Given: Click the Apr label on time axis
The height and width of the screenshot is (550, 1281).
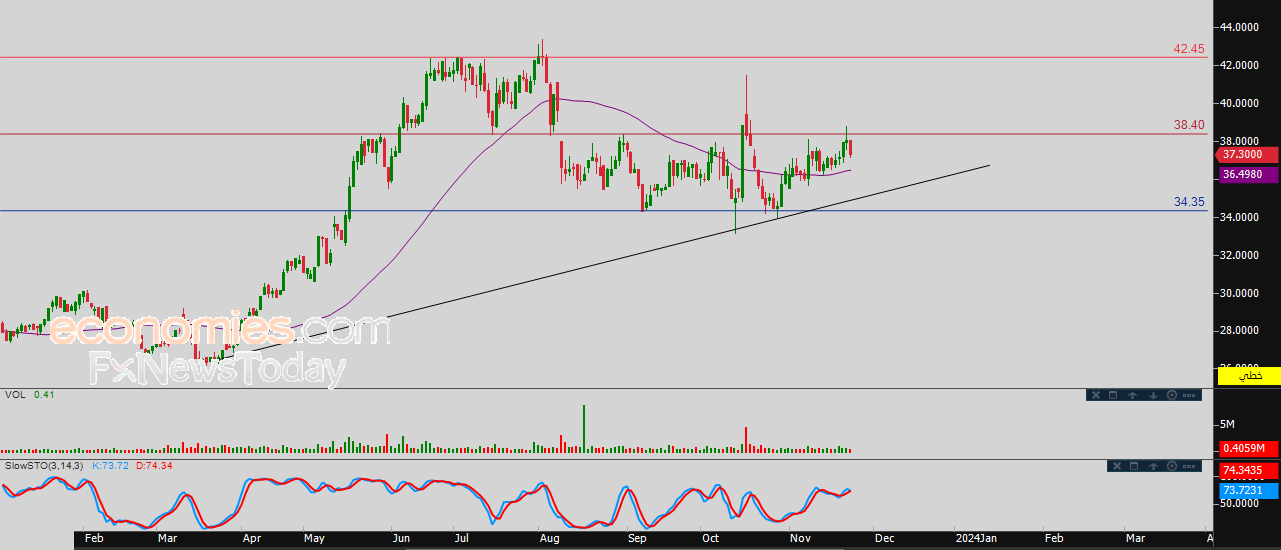Looking at the screenshot, I should tap(252, 538).
